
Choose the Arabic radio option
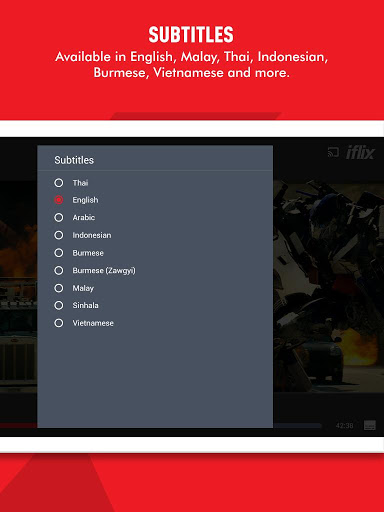[x=59, y=217]
